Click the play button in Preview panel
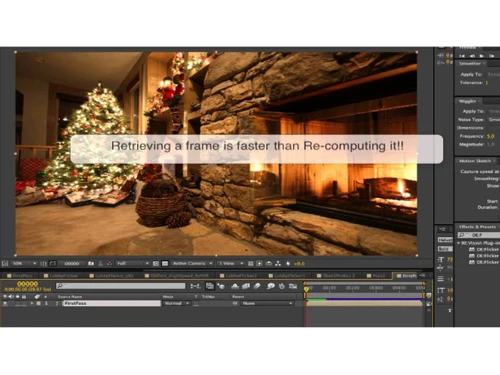Screen dimensions: 500x375 pos(482,56)
